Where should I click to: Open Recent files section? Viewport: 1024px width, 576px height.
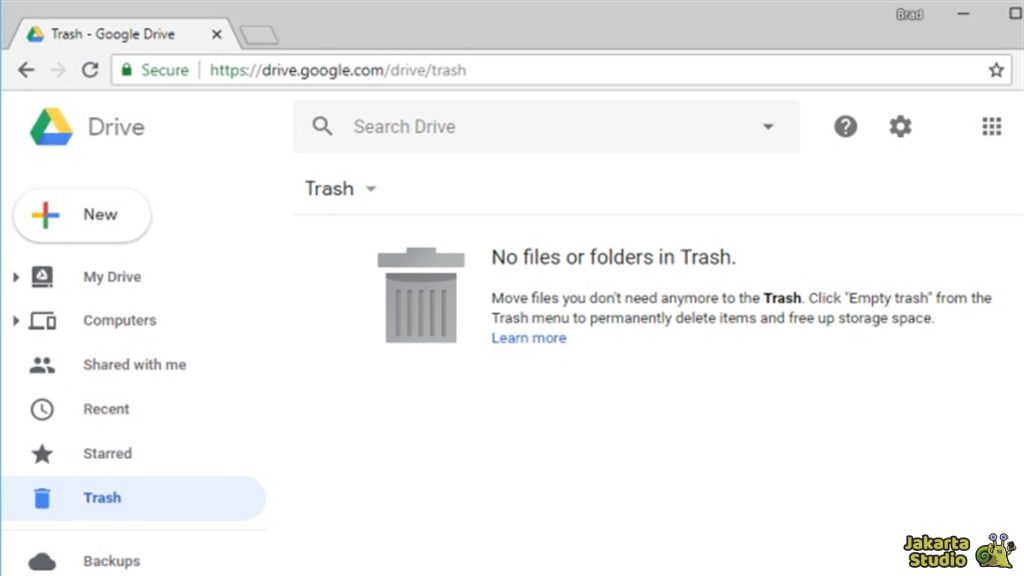click(x=106, y=409)
